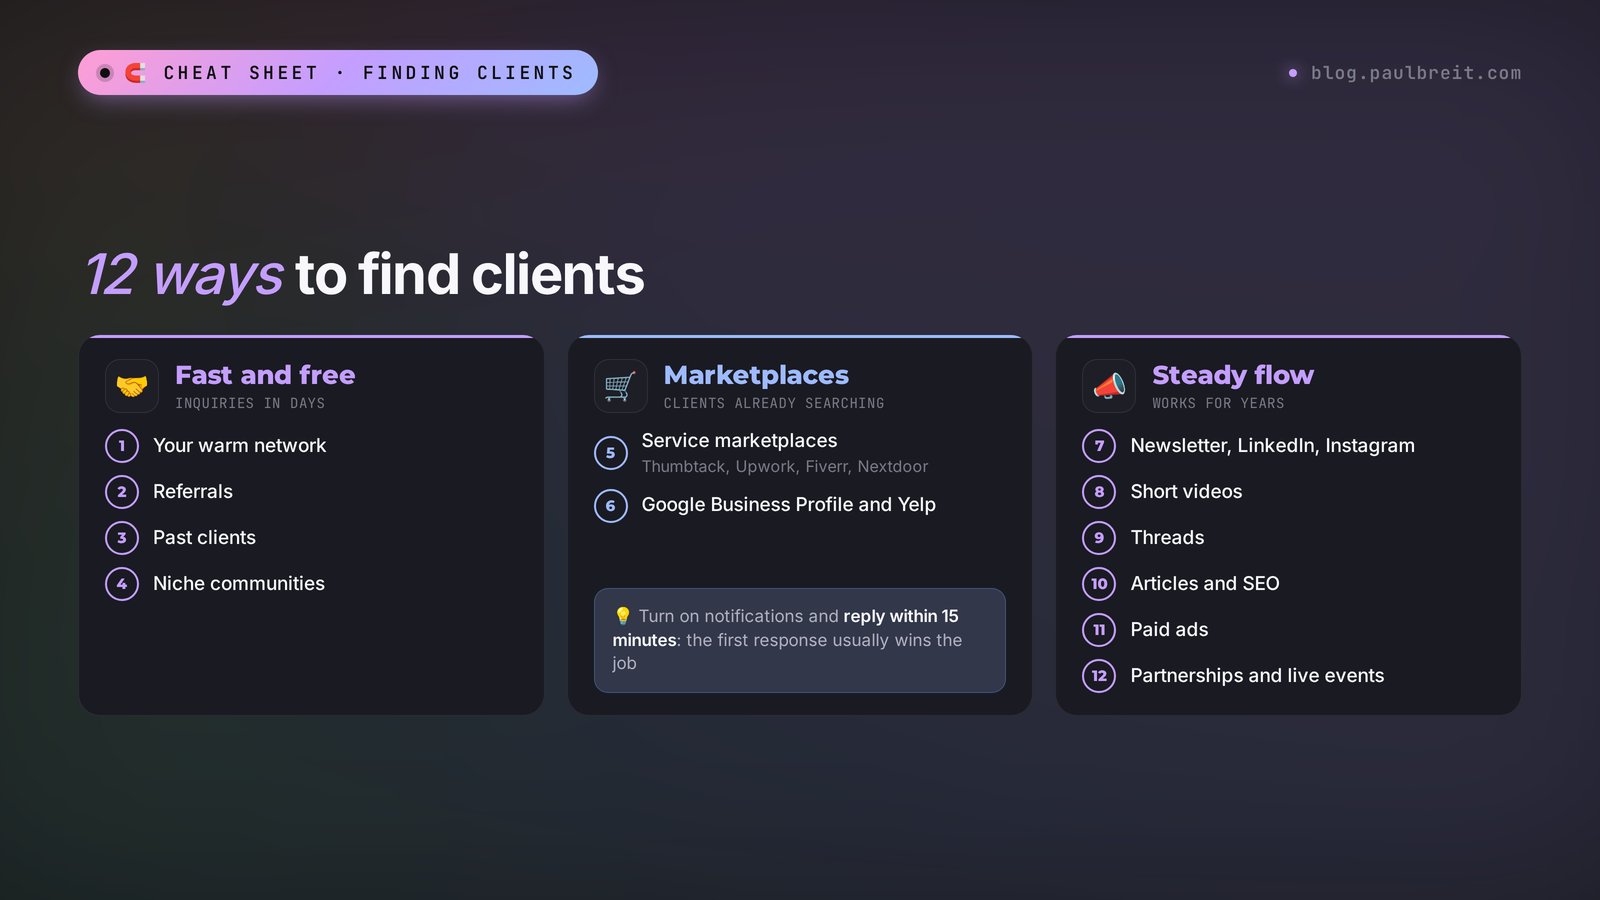
Task: Click the handshake icon beside Fast and free
Action: pyautogui.click(x=132, y=386)
